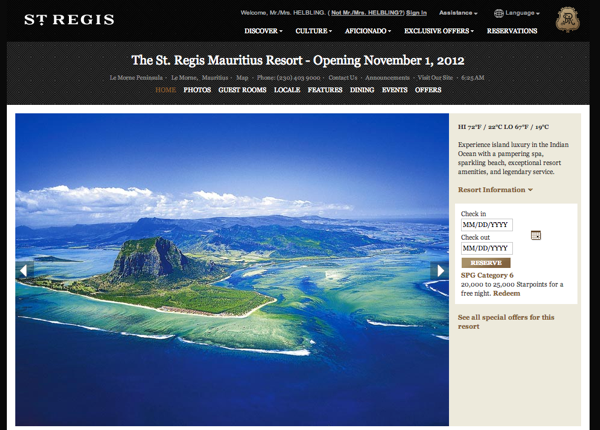Viewport: 600px width, 430px height.
Task: Go to Reservations in top navigation
Action: (512, 31)
